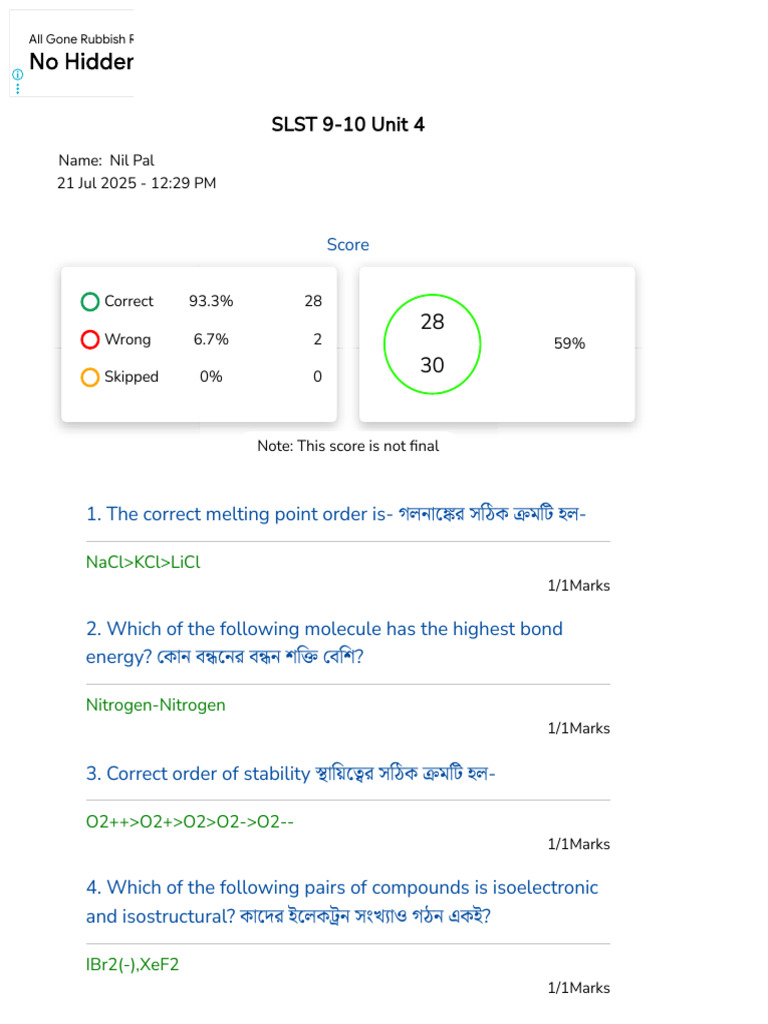Screen dimensions: 768x1024
Task: Click the O2++>O2+>O2 stability answer
Action: pos(190,822)
